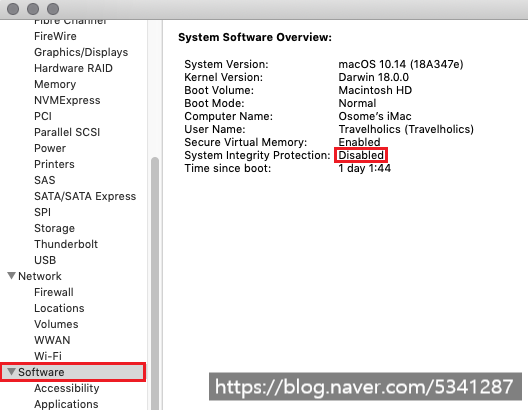The width and height of the screenshot is (528, 410).
Task: Open Volumes under Network
Action: 56,324
